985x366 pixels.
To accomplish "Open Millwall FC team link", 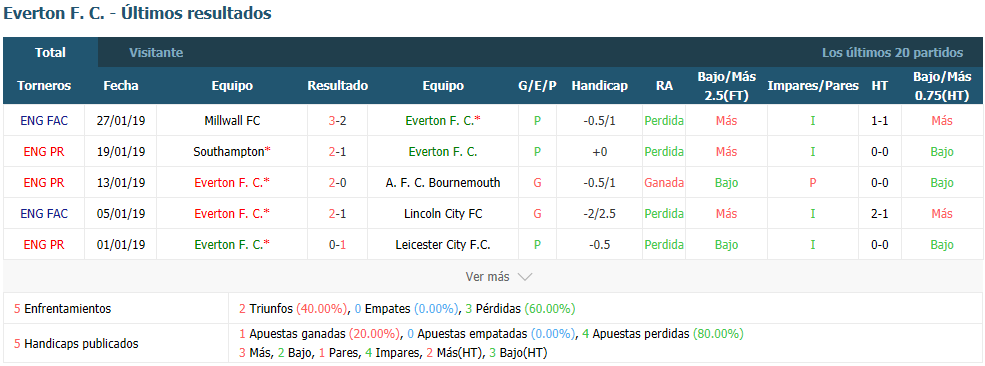I will [x=232, y=120].
